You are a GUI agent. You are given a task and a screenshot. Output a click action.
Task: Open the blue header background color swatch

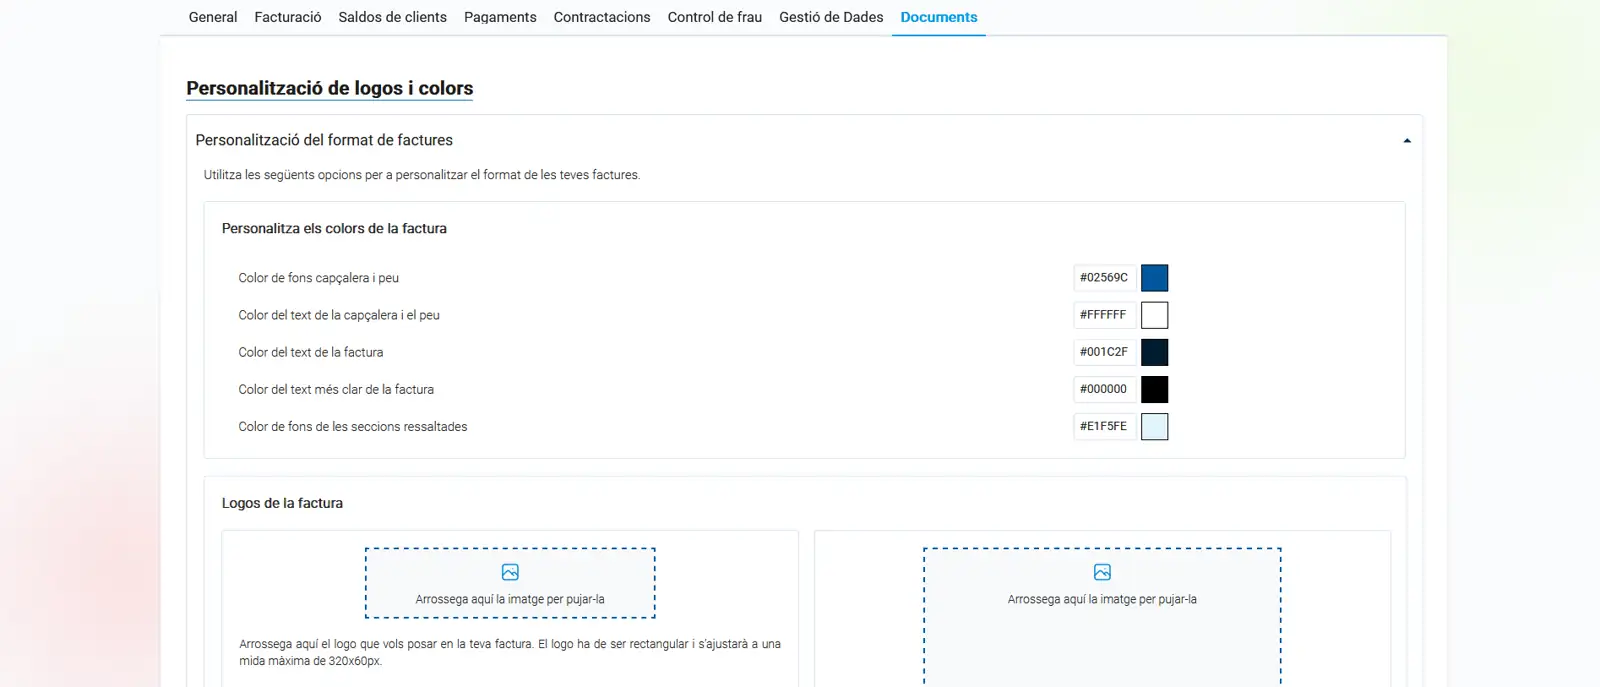[1154, 278]
